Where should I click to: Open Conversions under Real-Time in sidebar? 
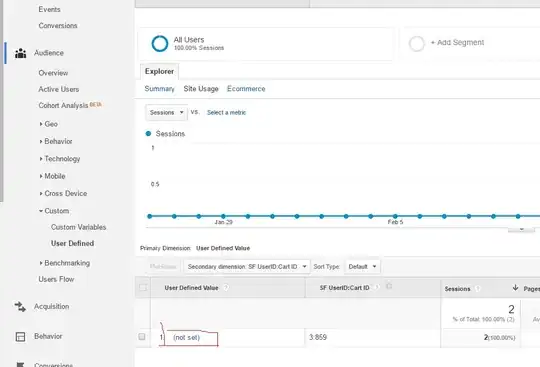click(x=58, y=25)
